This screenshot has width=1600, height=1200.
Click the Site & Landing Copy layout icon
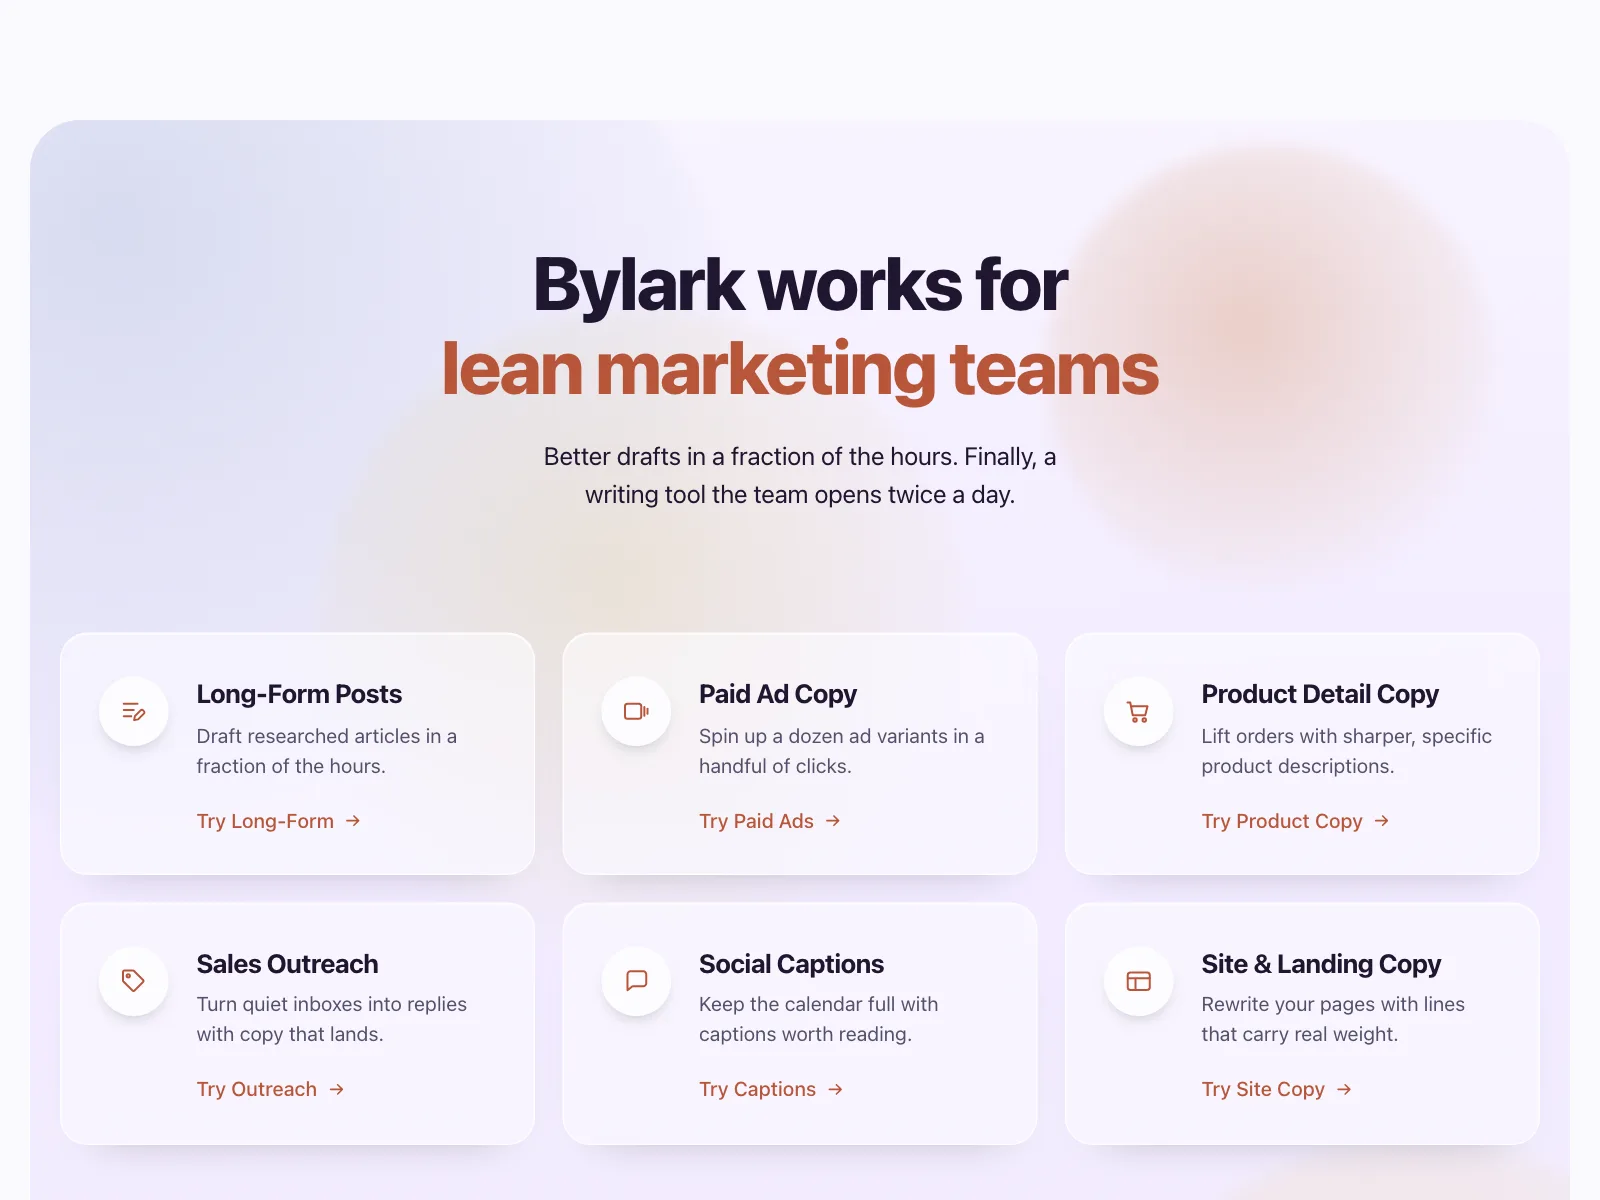coord(1138,981)
